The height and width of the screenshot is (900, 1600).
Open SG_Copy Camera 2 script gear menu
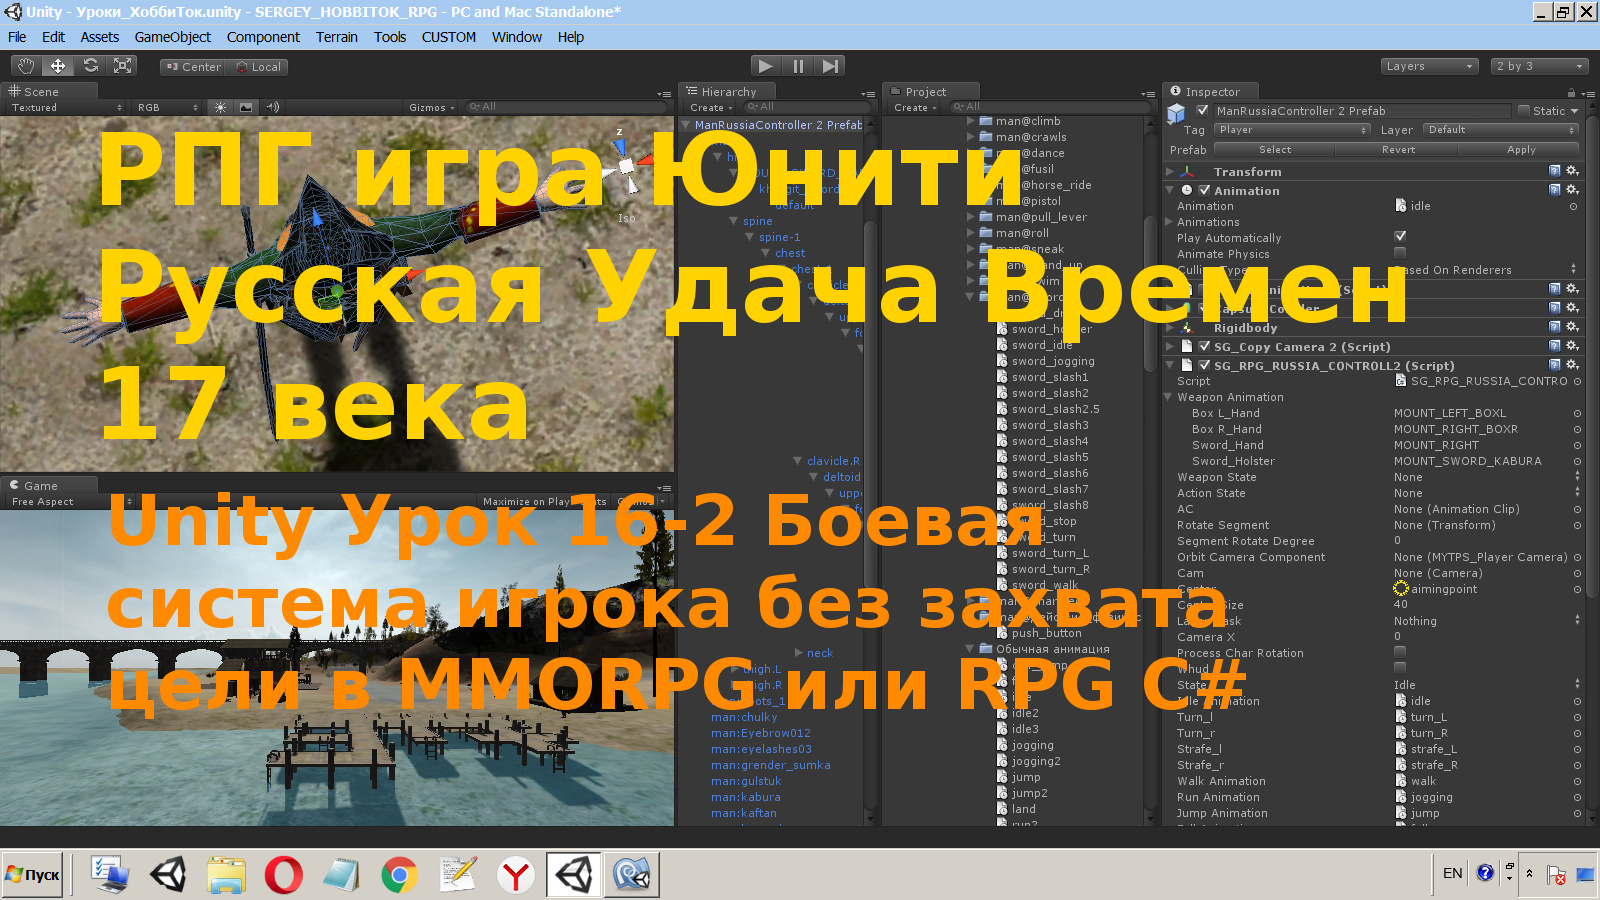1572,346
